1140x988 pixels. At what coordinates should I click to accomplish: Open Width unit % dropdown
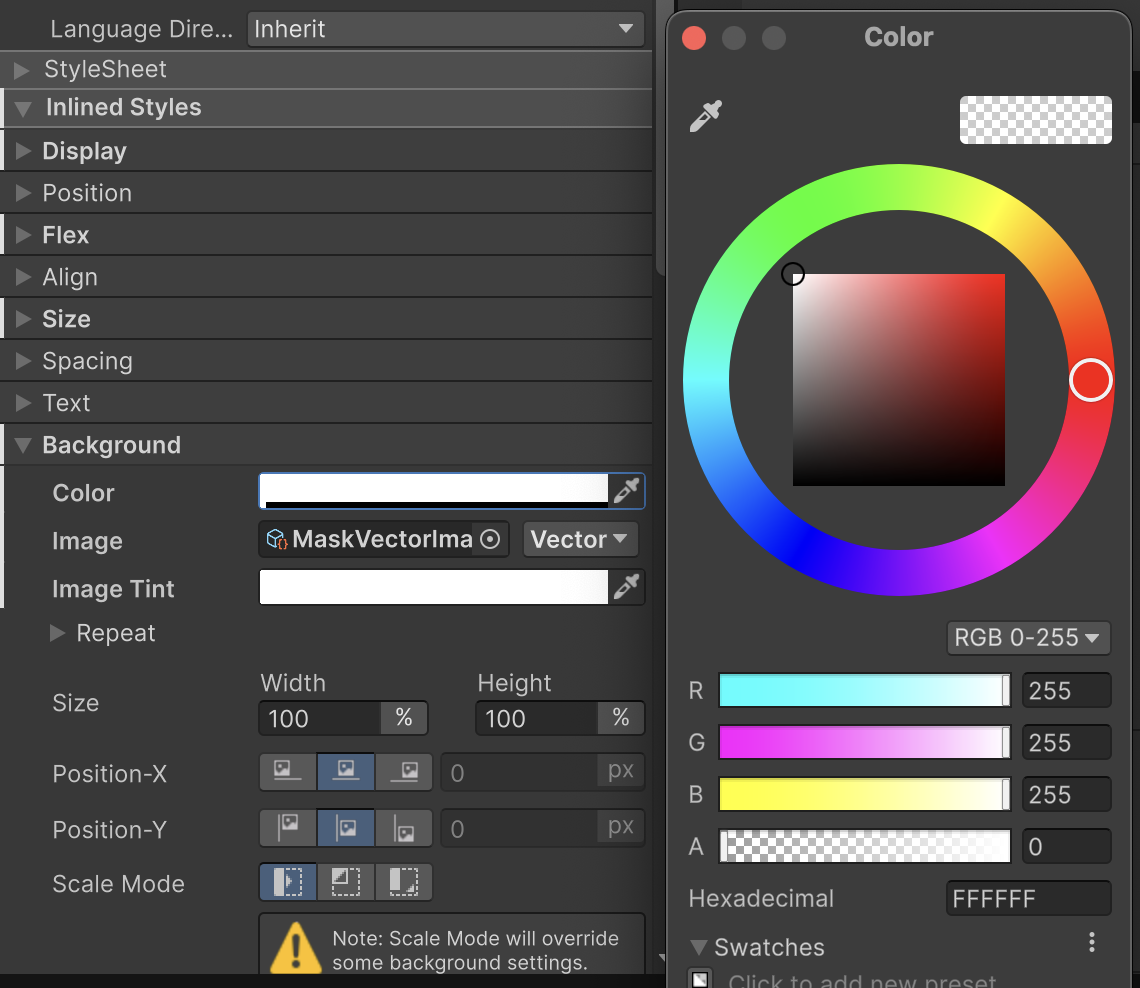pos(404,718)
